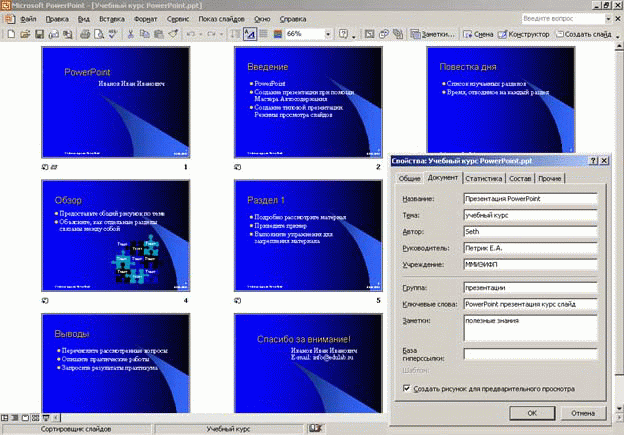Open the Сервис menu

pos(177,19)
